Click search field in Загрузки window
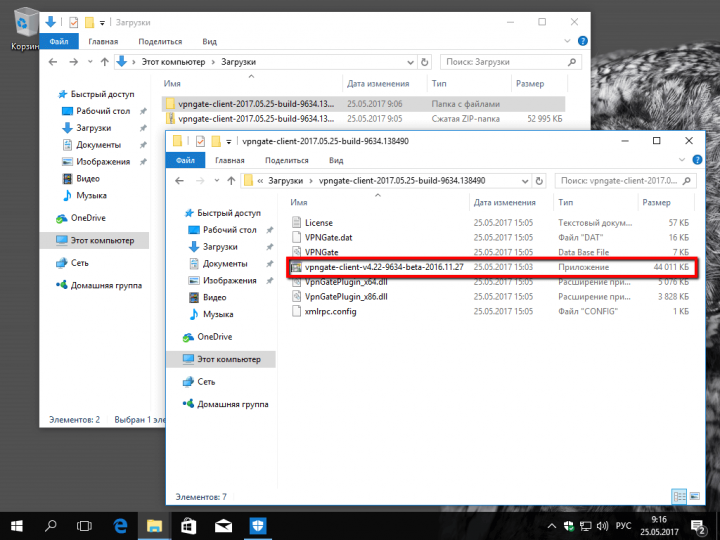Viewport: 720px width, 540px height. coord(511,62)
